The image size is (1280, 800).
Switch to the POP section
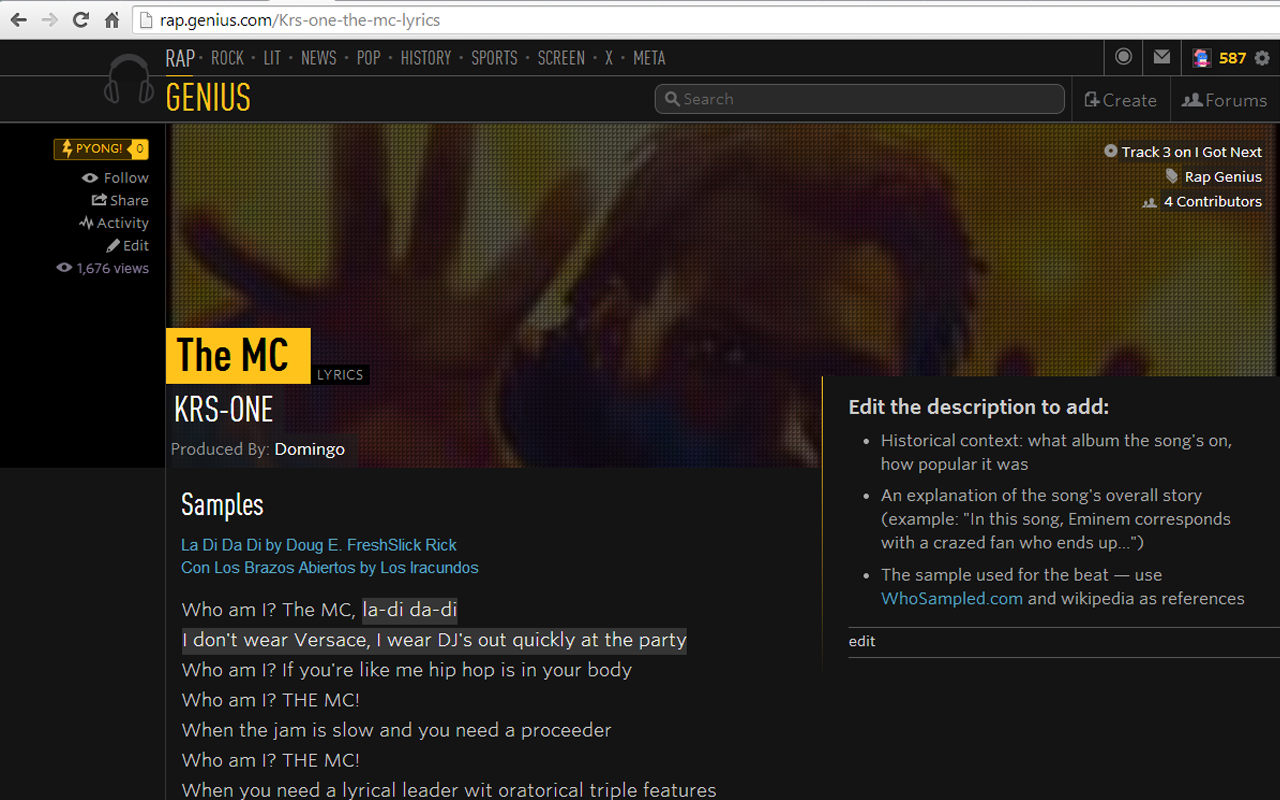(x=369, y=58)
